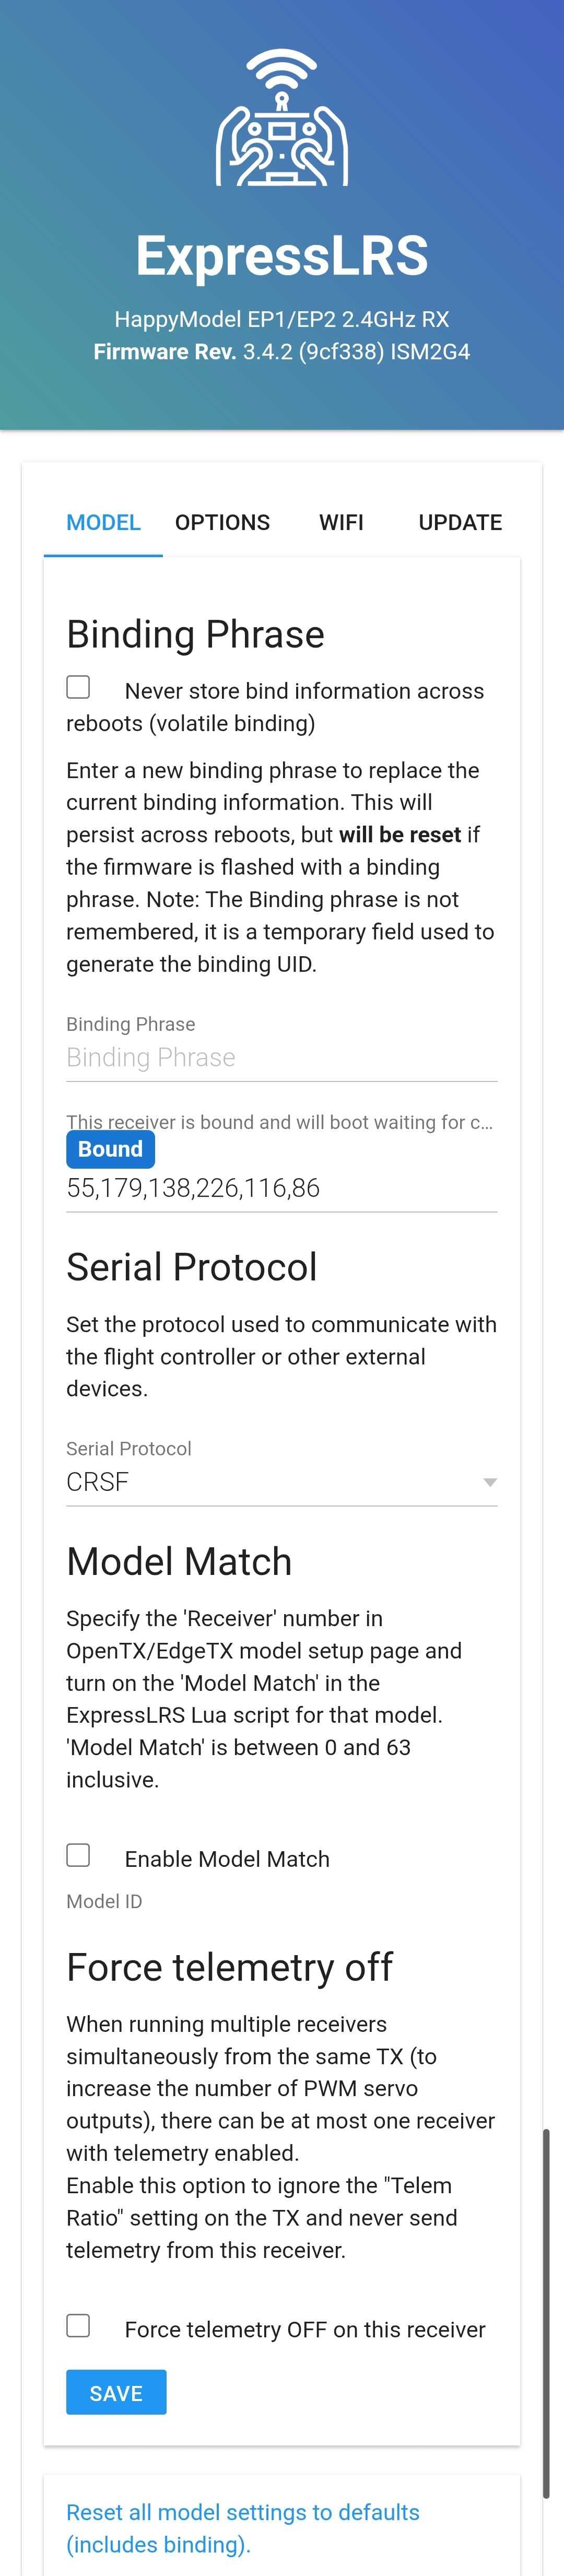The height and width of the screenshot is (2576, 564).
Task: Select the UPDATE tab
Action: pyautogui.click(x=460, y=522)
